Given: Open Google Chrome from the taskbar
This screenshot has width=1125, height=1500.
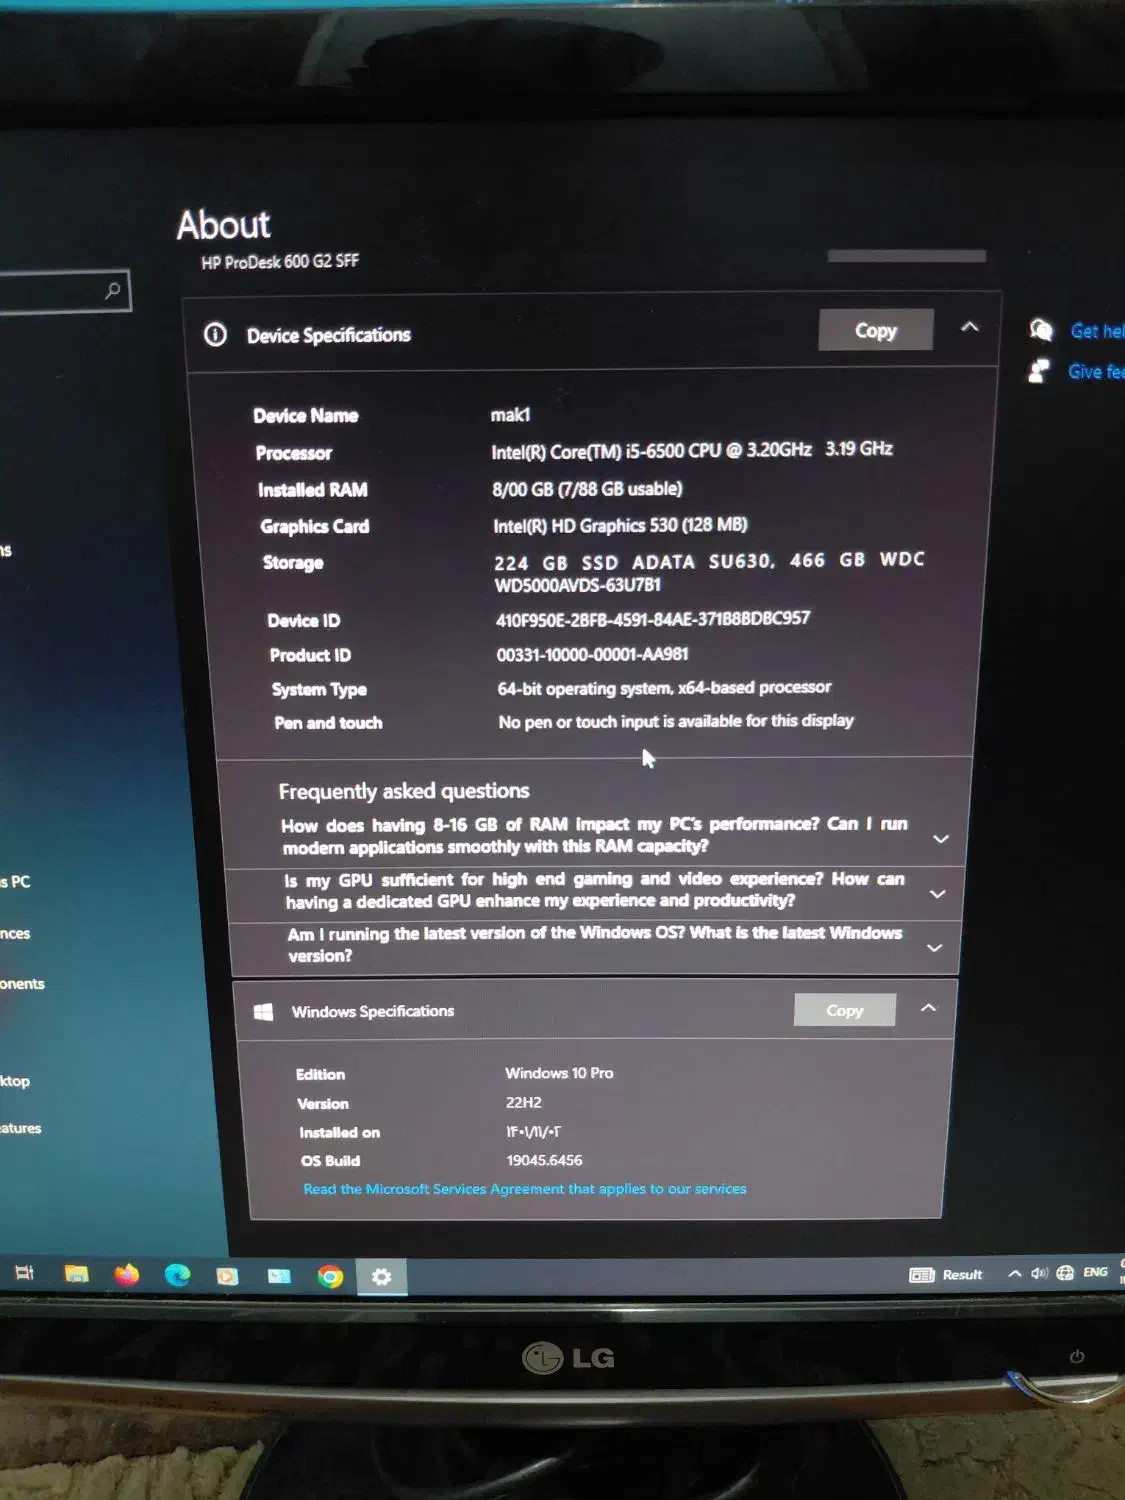Looking at the screenshot, I should tap(330, 1276).
